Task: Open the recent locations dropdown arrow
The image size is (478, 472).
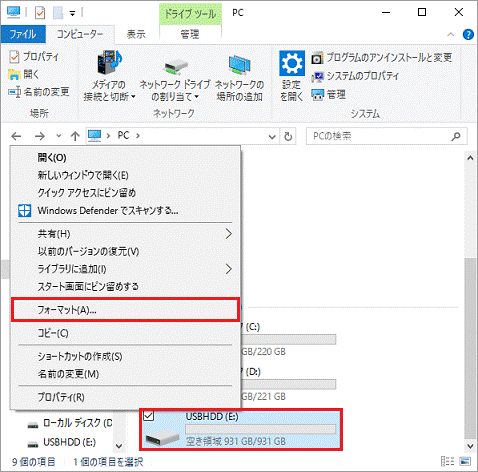Action: click(59, 136)
